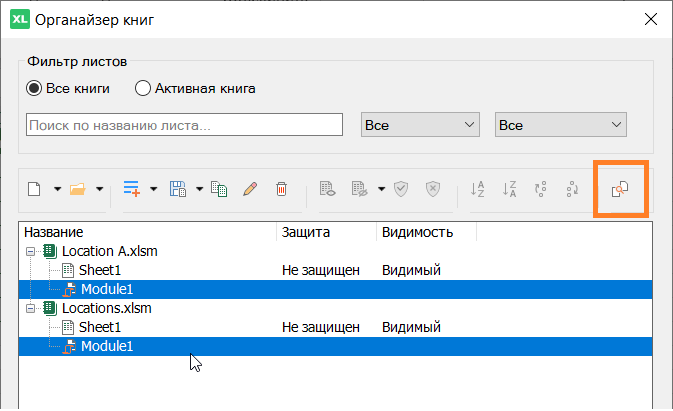Click the highlighted search sheets icon
Screen dimensions: 673x411
[x=620, y=189]
